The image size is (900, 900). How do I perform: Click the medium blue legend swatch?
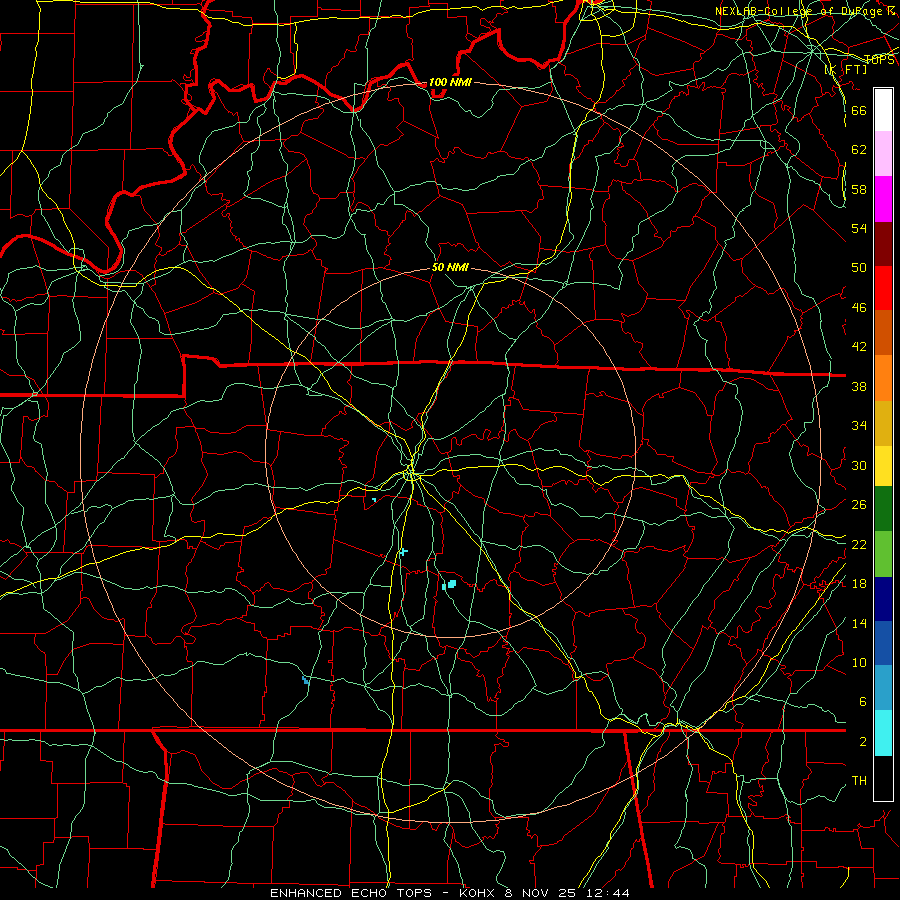(x=883, y=643)
